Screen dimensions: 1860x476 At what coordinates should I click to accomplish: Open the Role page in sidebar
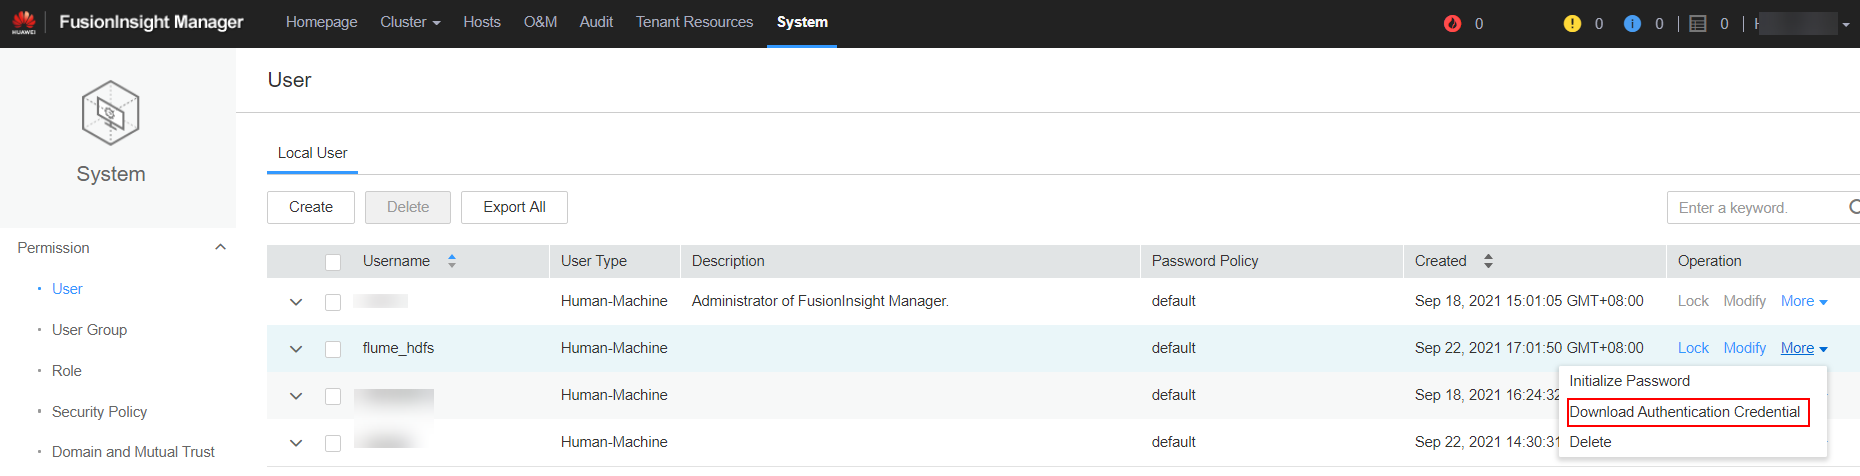[x=67, y=371]
